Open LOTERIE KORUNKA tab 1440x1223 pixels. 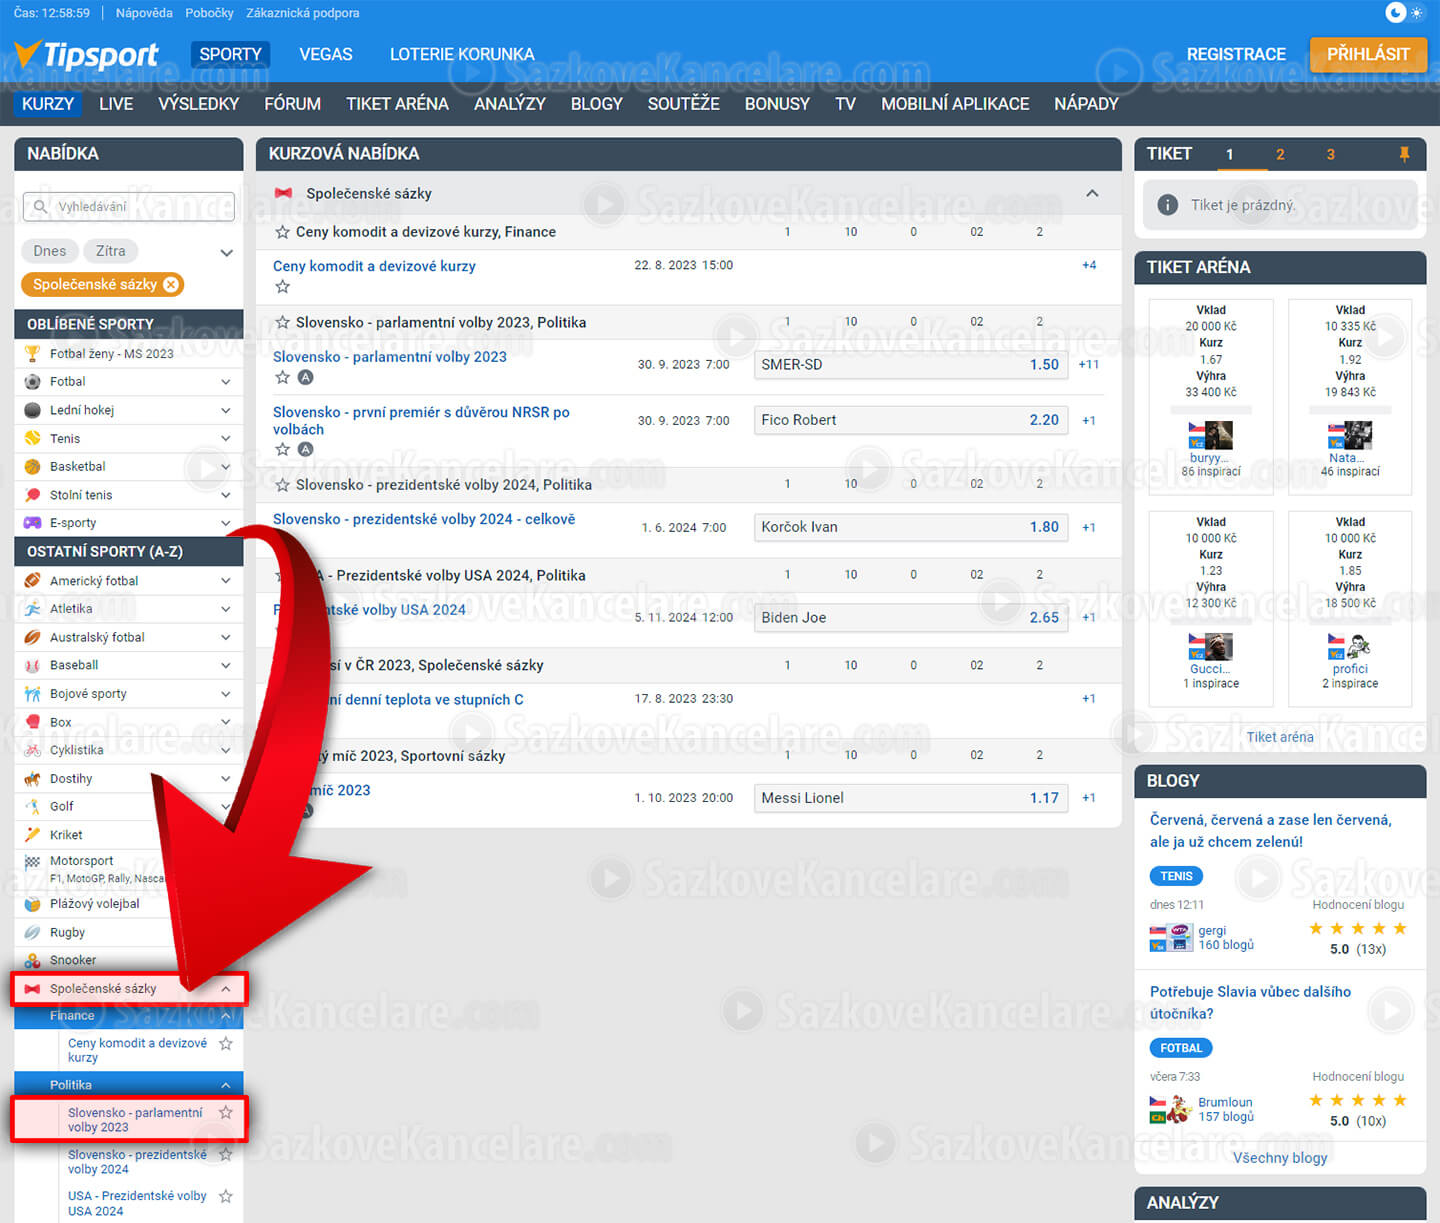click(x=462, y=54)
